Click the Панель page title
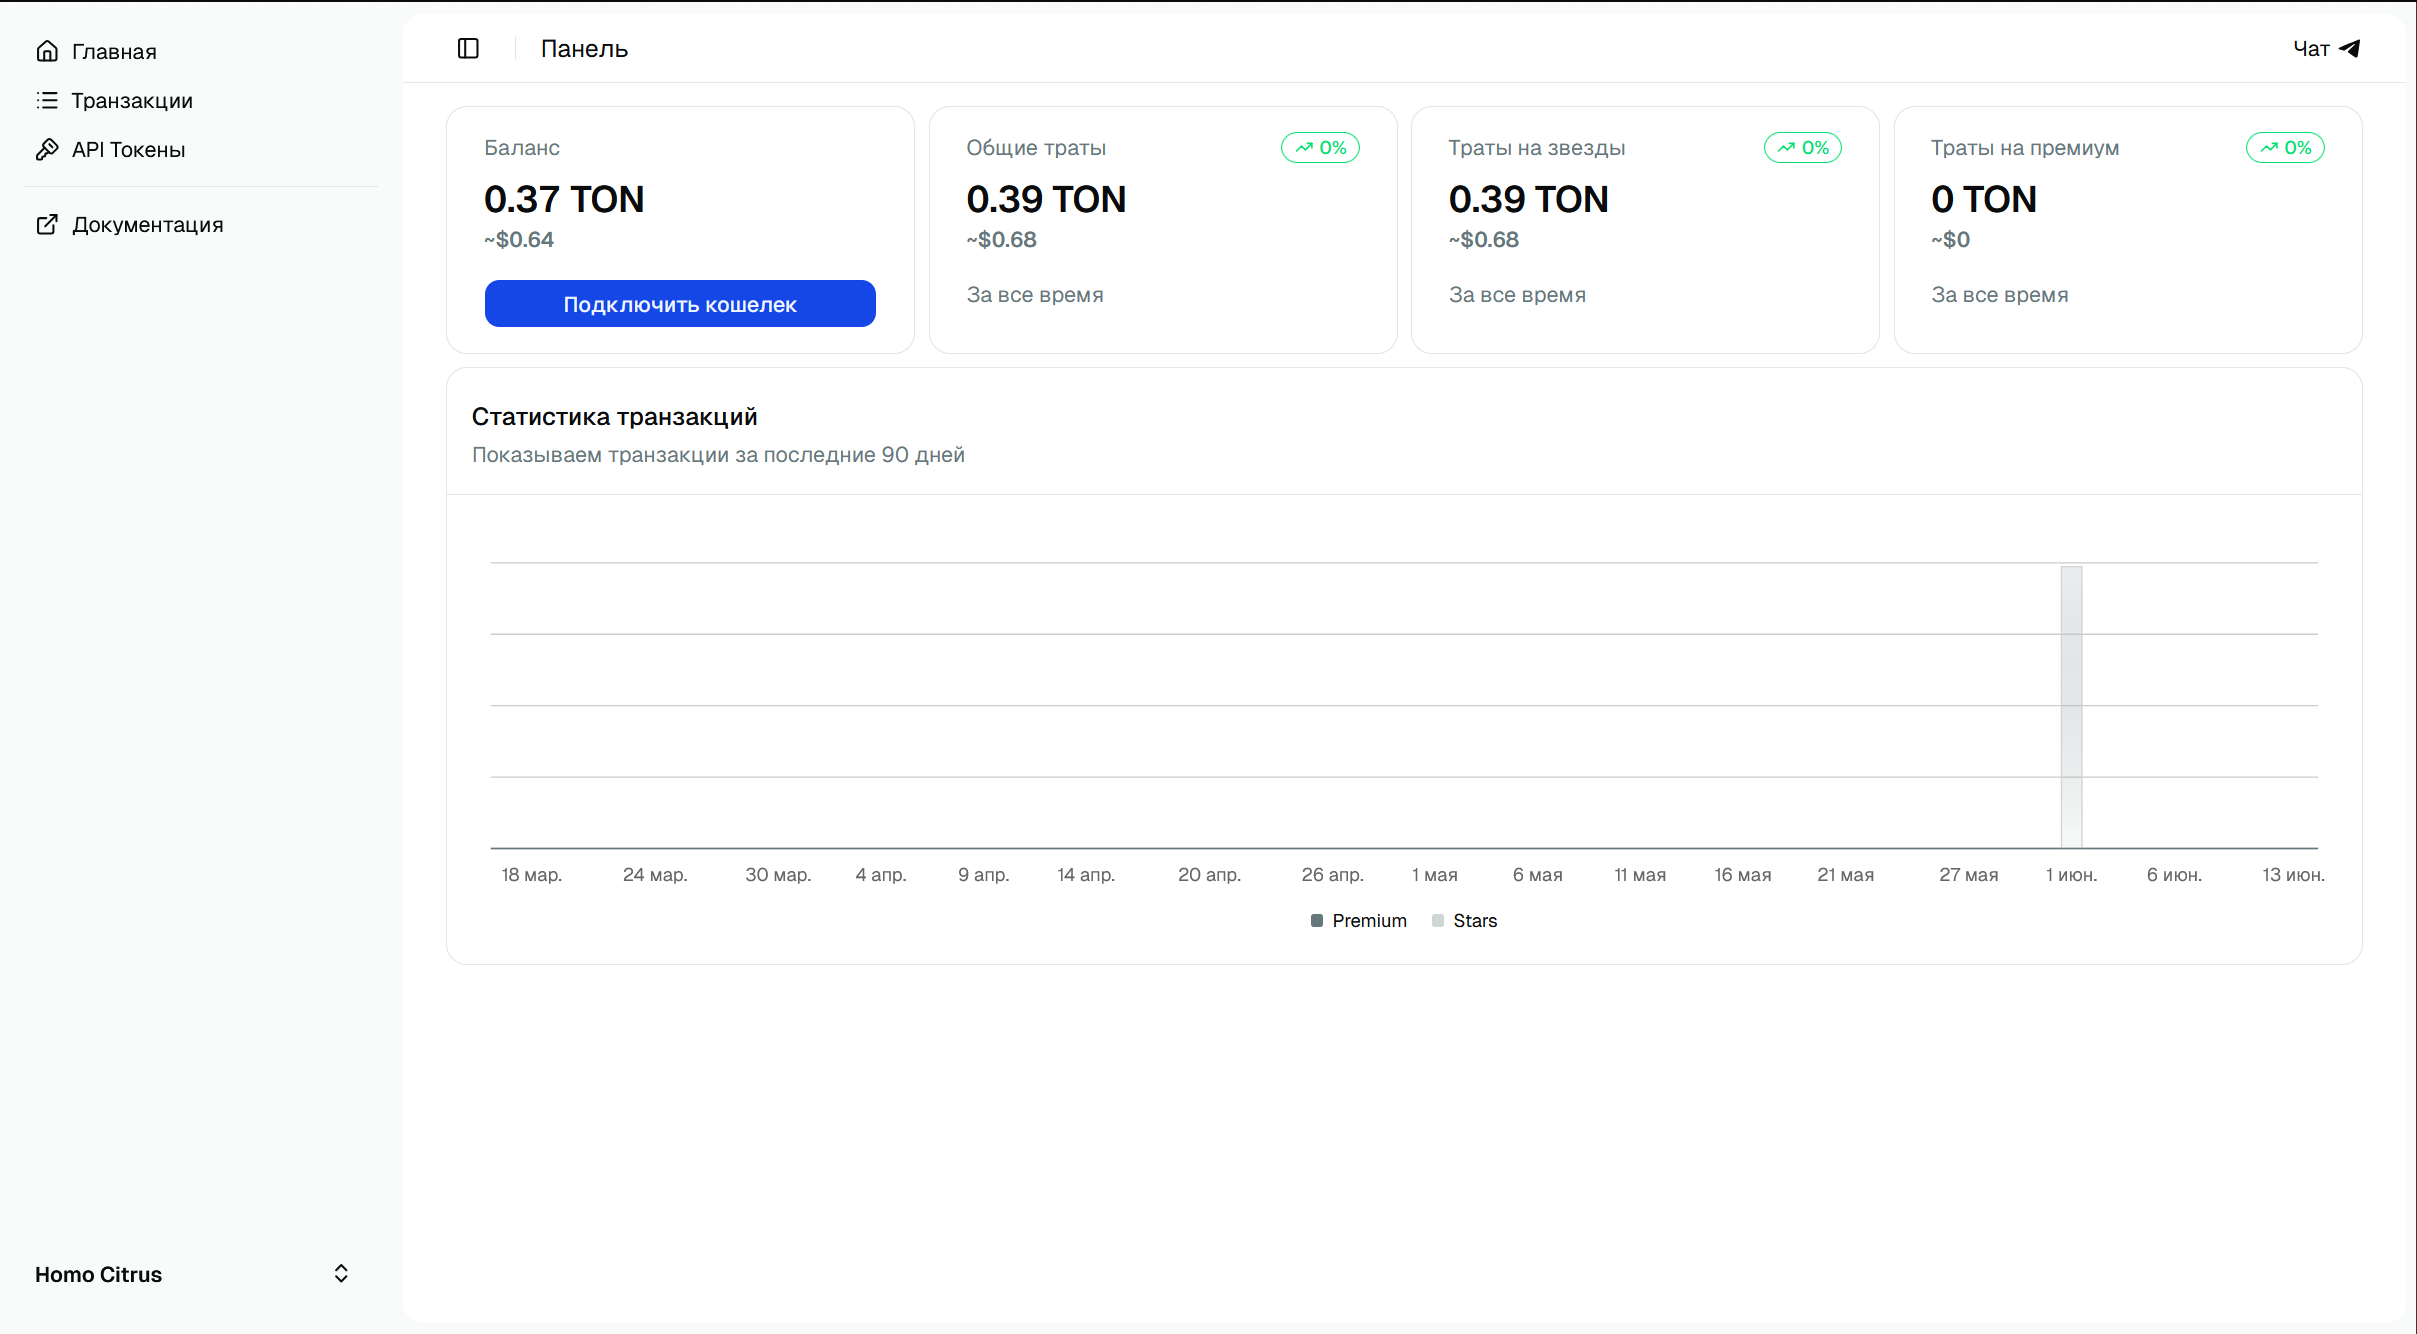This screenshot has width=2417, height=1334. (584, 48)
